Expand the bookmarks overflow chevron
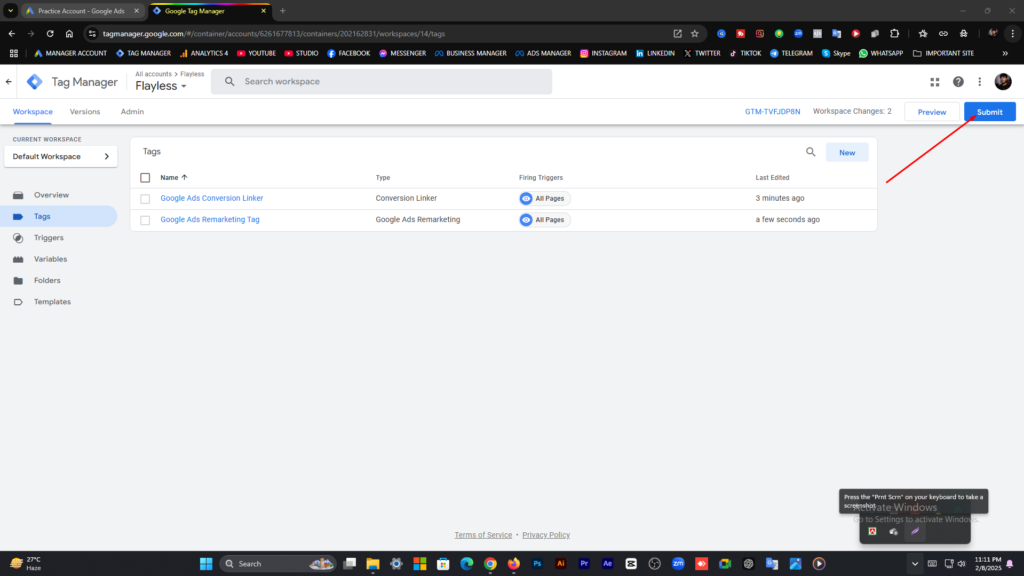The width and height of the screenshot is (1024, 576). tap(1005, 54)
